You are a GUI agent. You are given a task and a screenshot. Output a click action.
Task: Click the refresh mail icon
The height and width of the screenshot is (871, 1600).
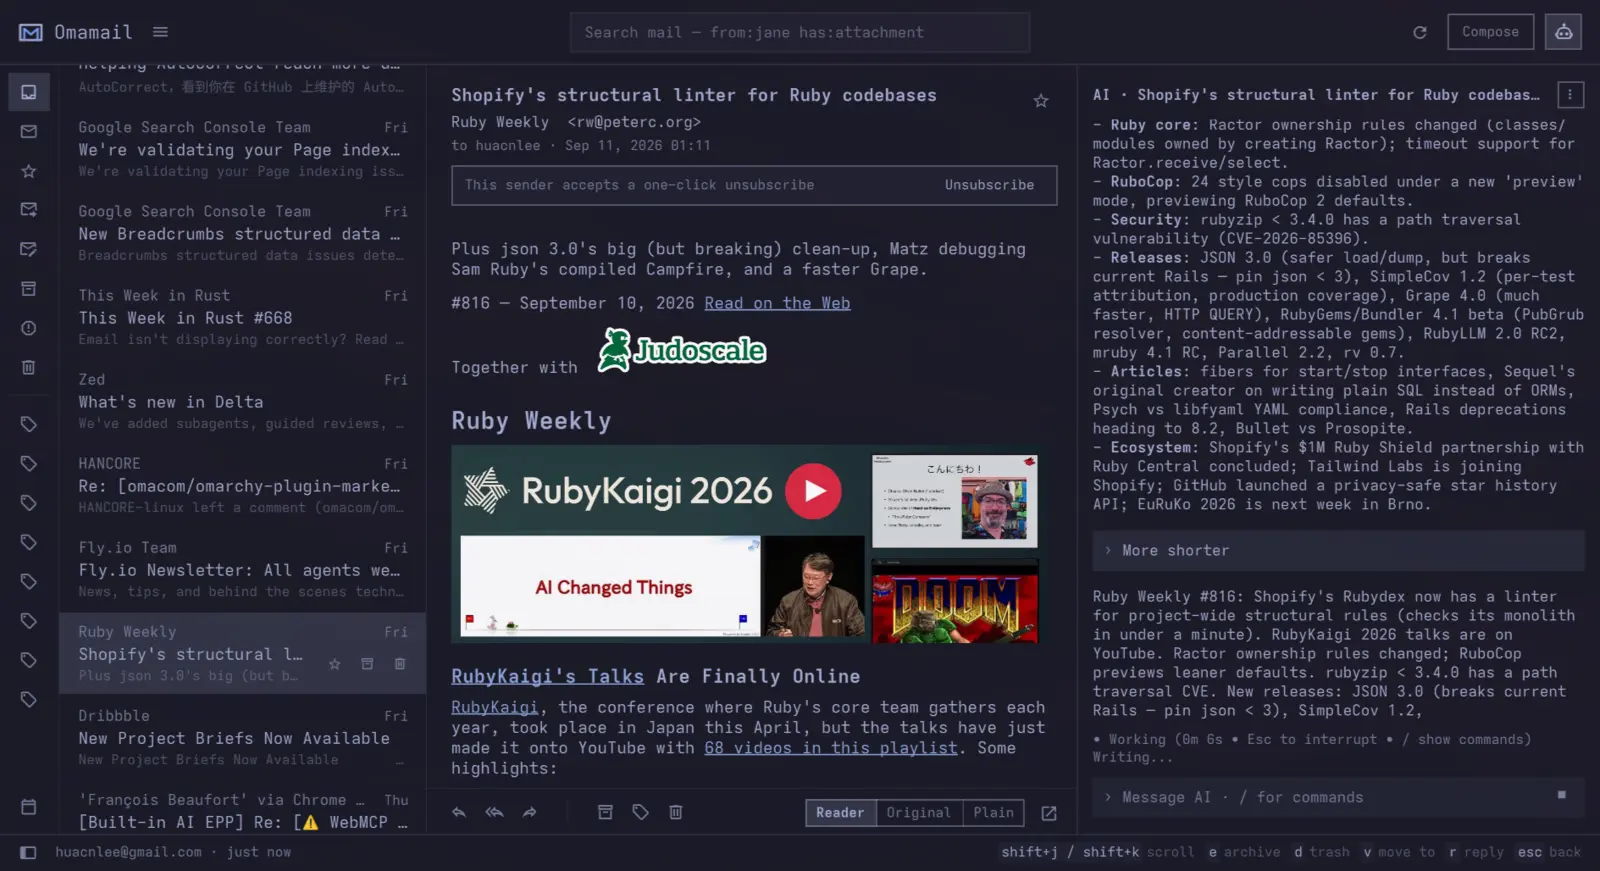[x=1420, y=32]
